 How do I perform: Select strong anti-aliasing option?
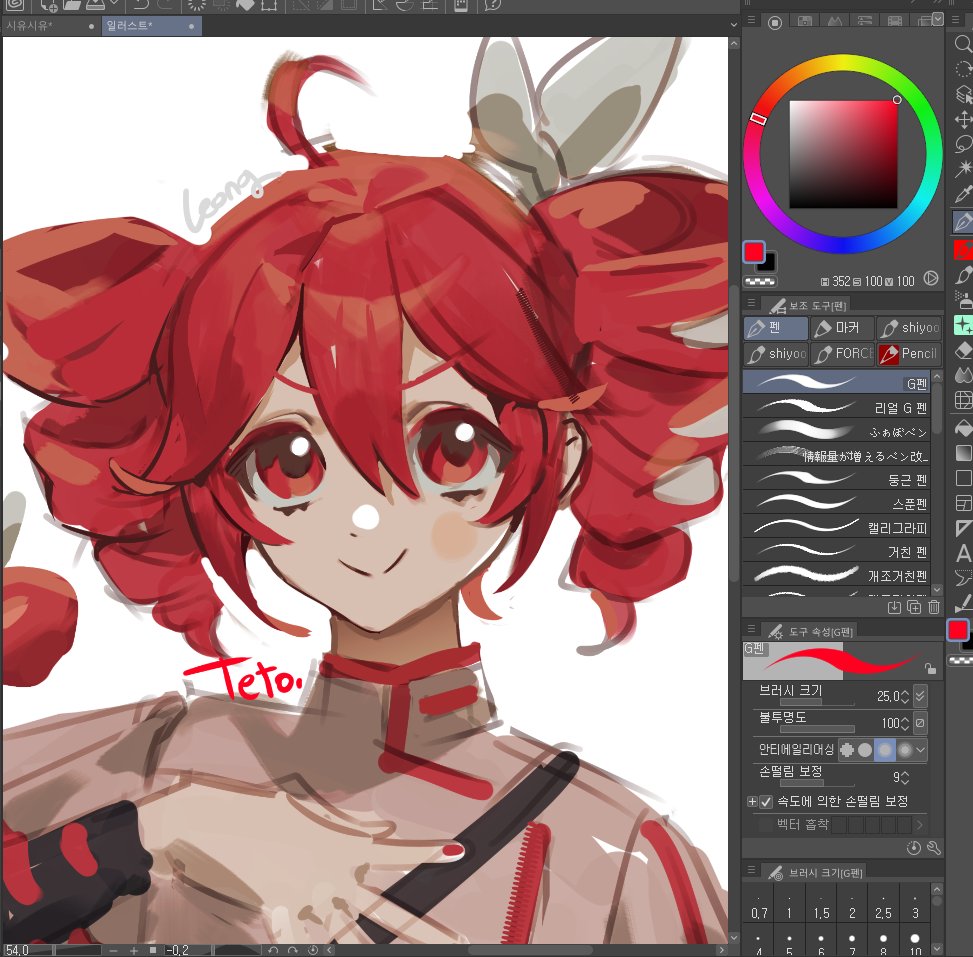click(x=905, y=750)
